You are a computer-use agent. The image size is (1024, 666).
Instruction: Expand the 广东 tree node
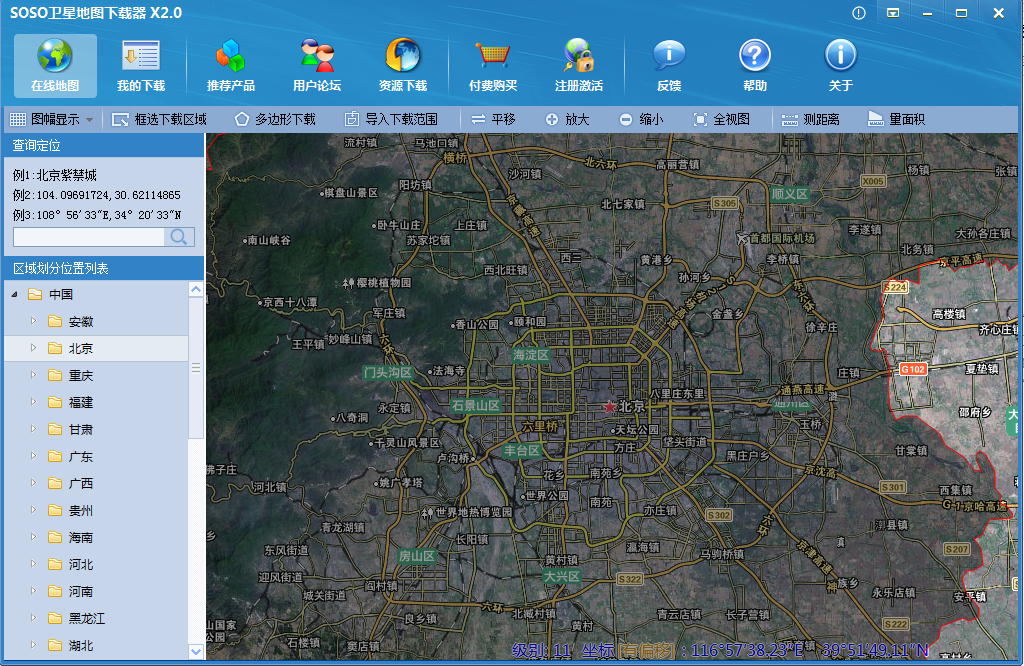pyautogui.click(x=33, y=456)
